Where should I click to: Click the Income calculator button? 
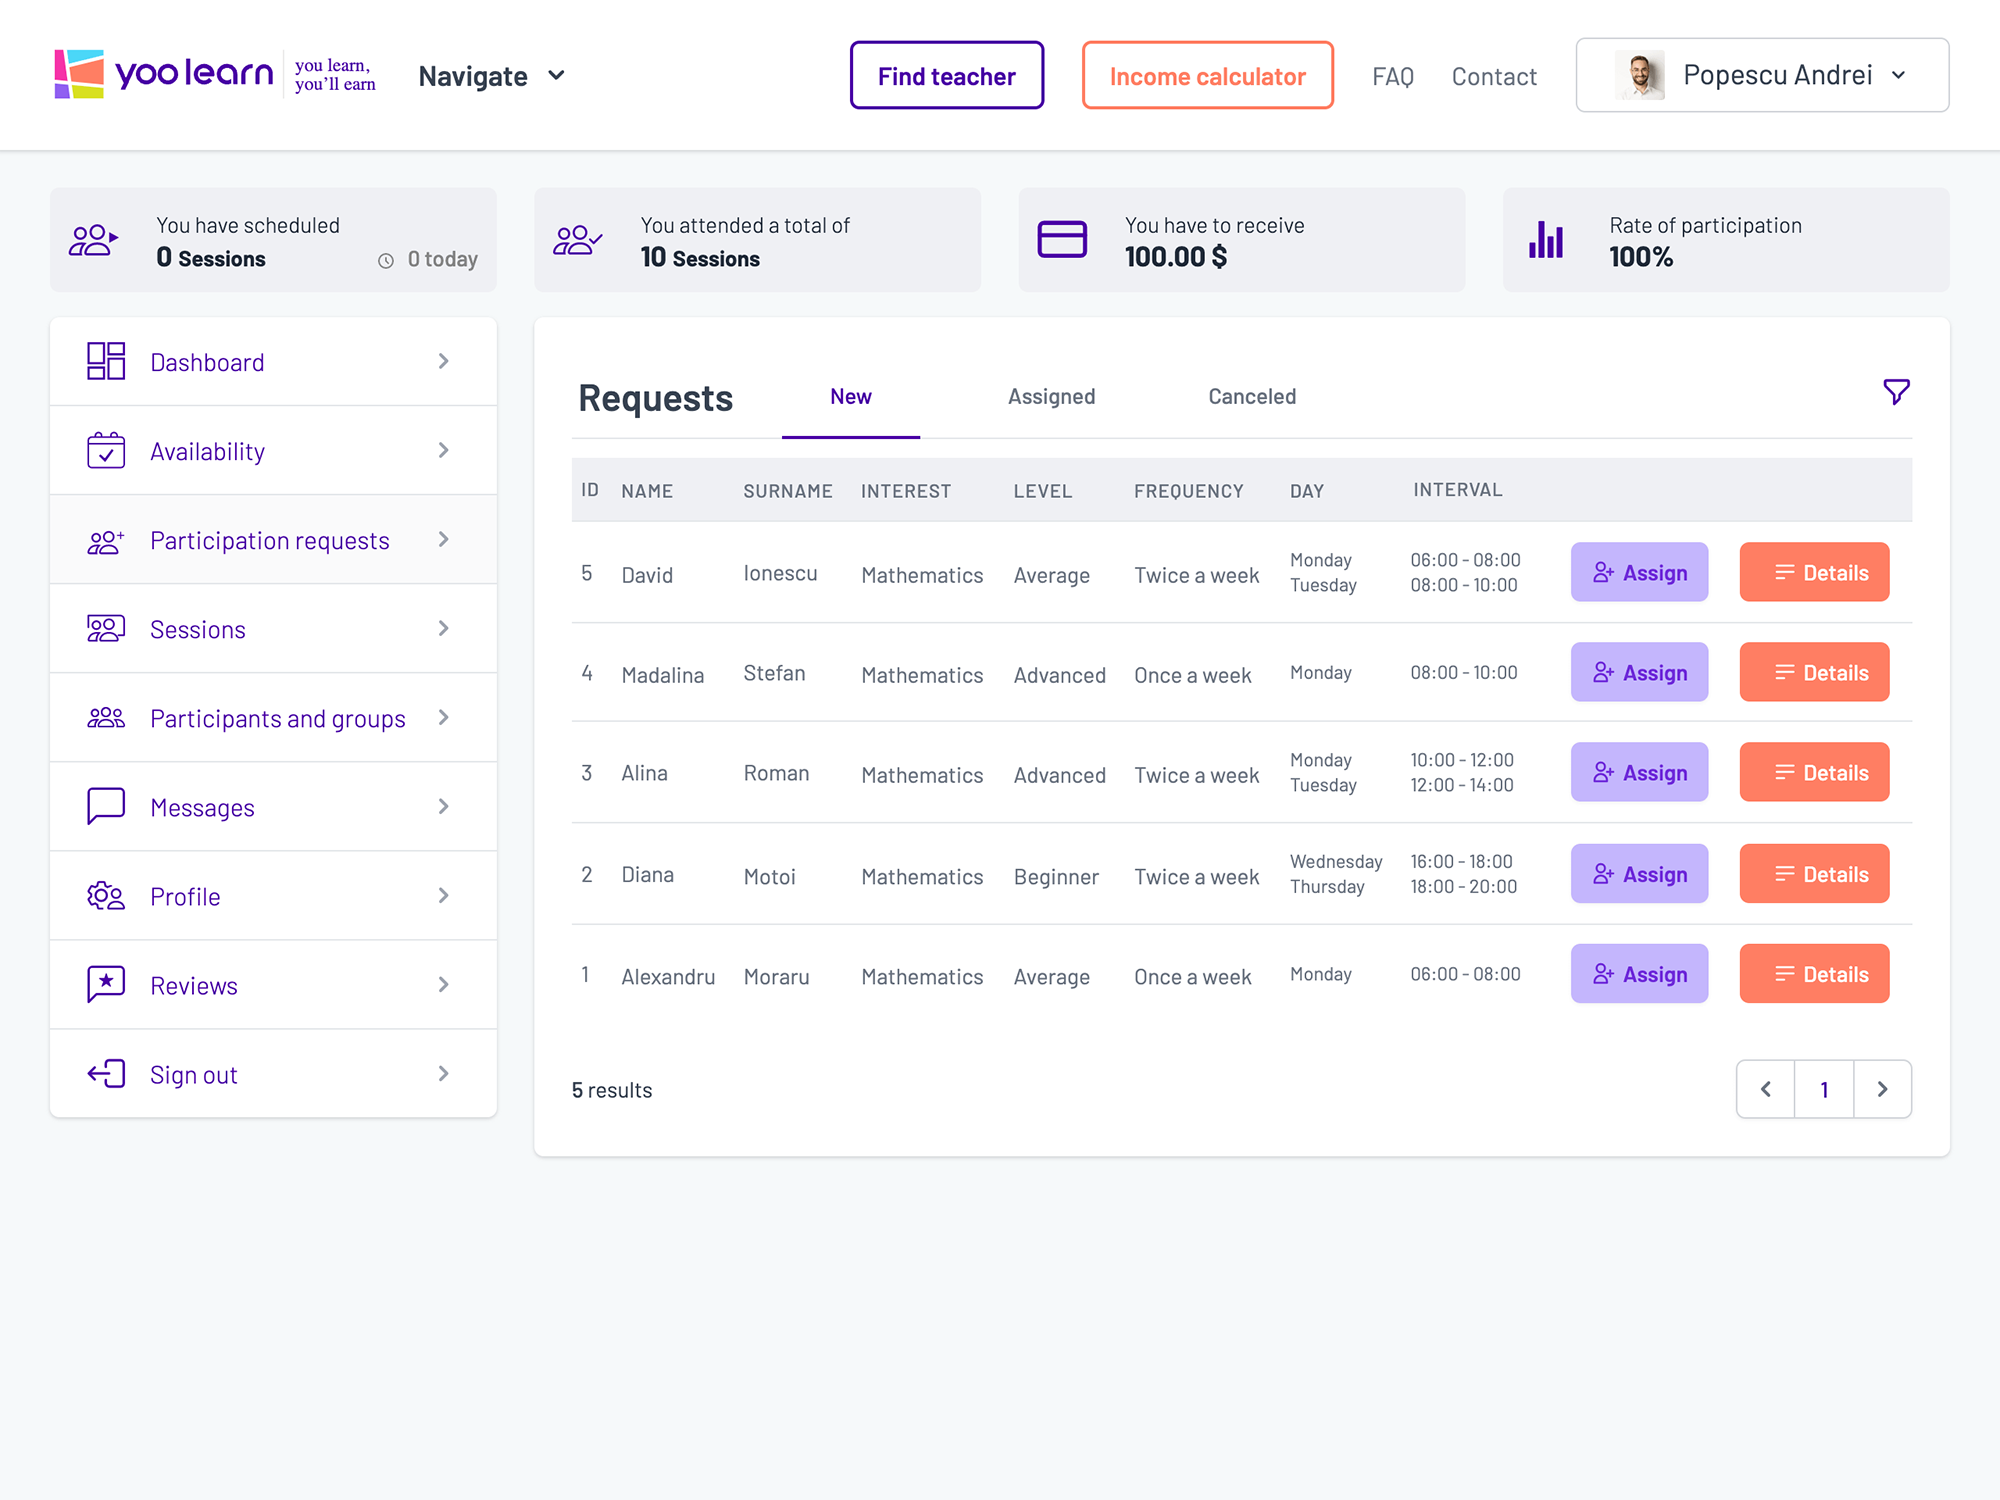tap(1207, 76)
